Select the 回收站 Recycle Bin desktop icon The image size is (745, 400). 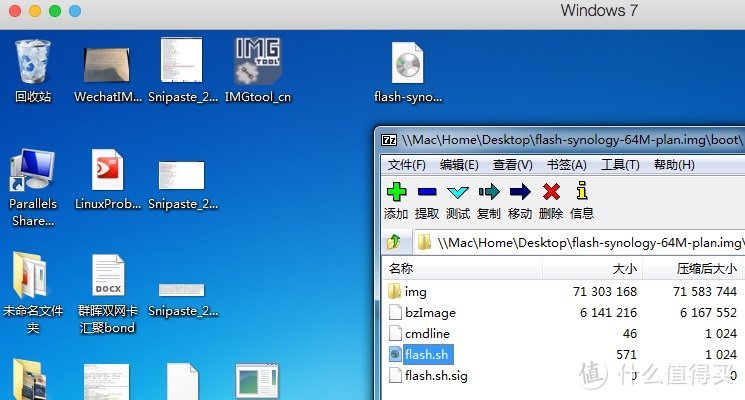(32, 71)
